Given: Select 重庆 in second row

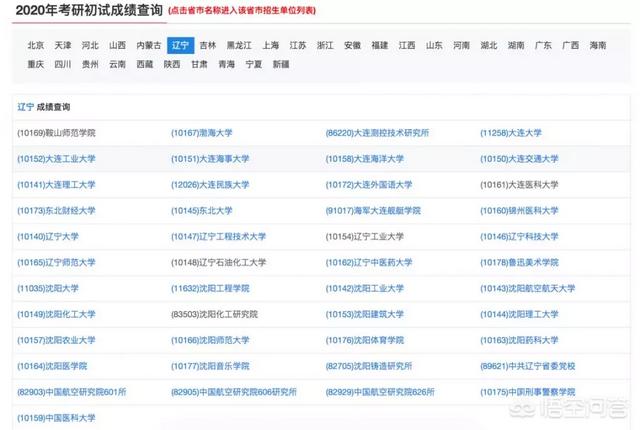Looking at the screenshot, I should [x=36, y=64].
